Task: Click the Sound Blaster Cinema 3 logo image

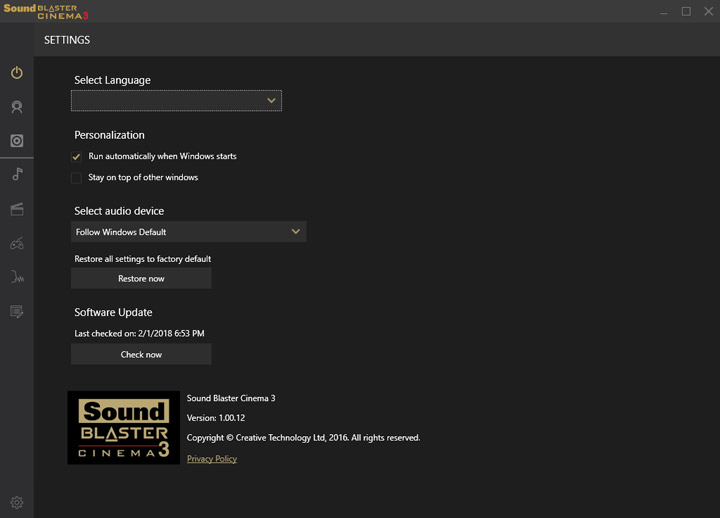Action: (x=124, y=428)
